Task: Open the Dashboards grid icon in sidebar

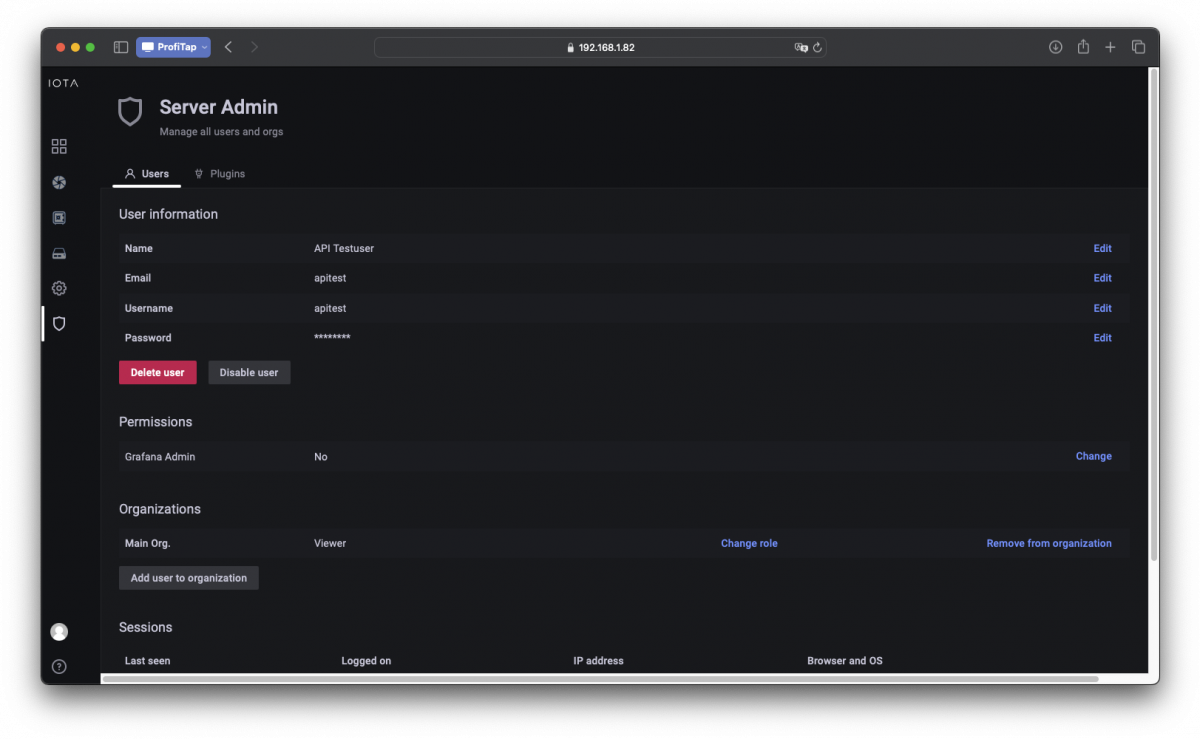Action: (59, 147)
